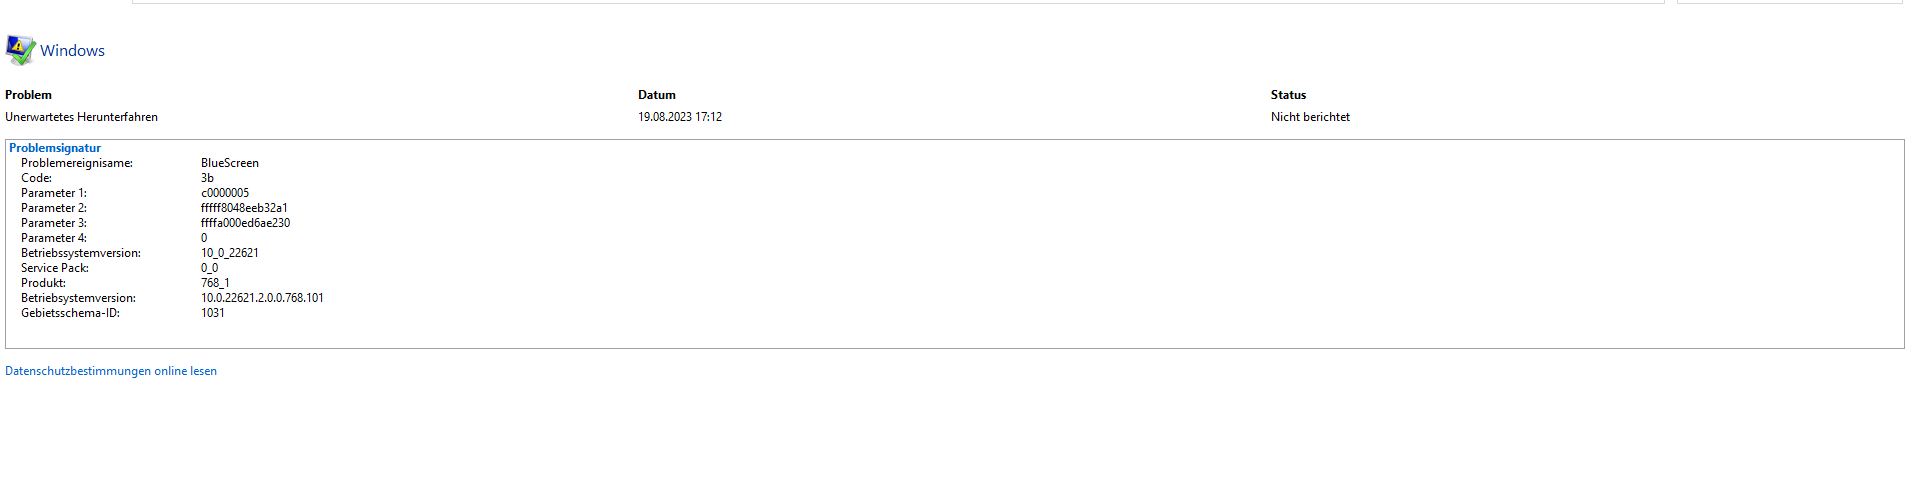Screen dimensions: 1915x504
Task: Click the Nicht berichtet status text
Action: [x=1310, y=117]
